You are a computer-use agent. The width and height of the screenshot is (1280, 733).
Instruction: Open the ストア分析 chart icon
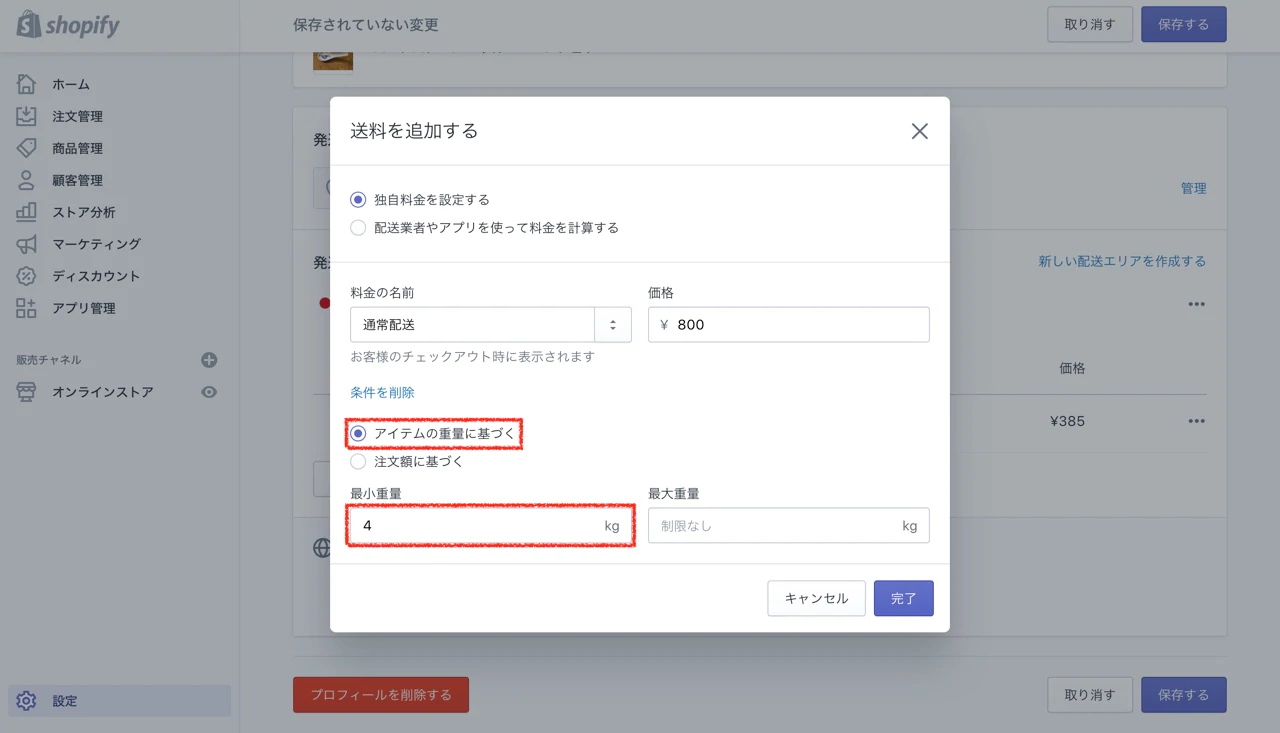(27, 212)
